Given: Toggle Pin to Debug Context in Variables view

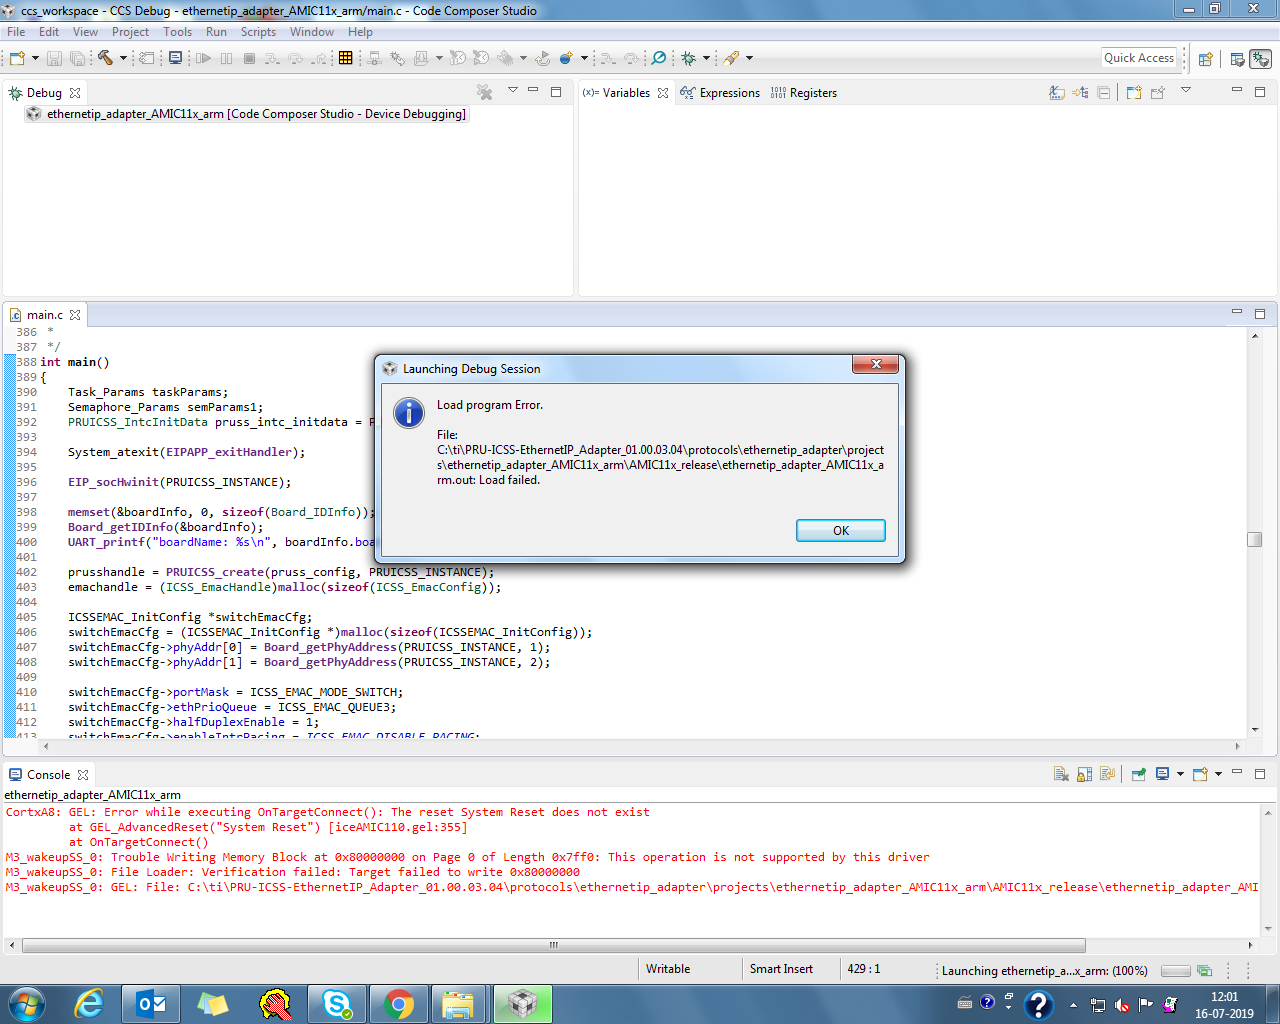Looking at the screenshot, I should tap(1158, 92).
